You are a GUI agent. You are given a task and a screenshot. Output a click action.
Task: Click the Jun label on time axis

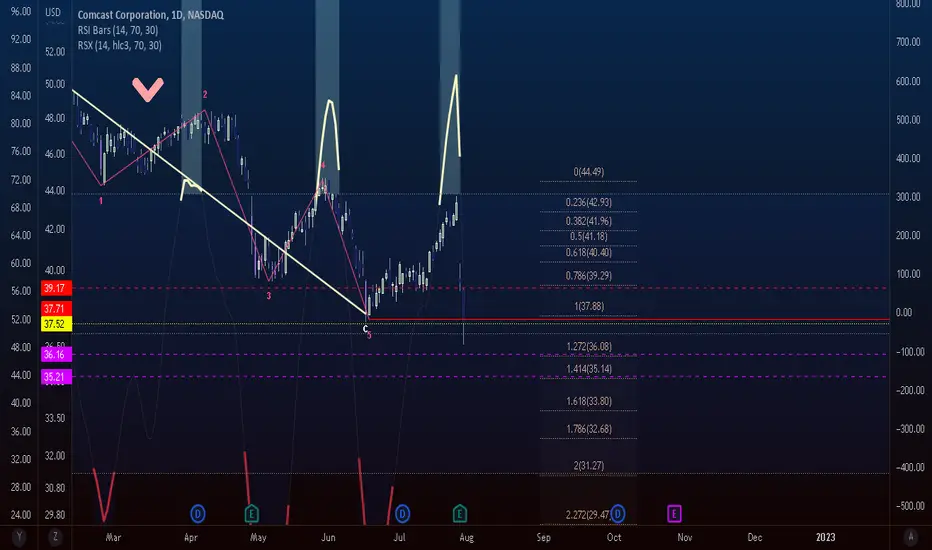click(328, 538)
